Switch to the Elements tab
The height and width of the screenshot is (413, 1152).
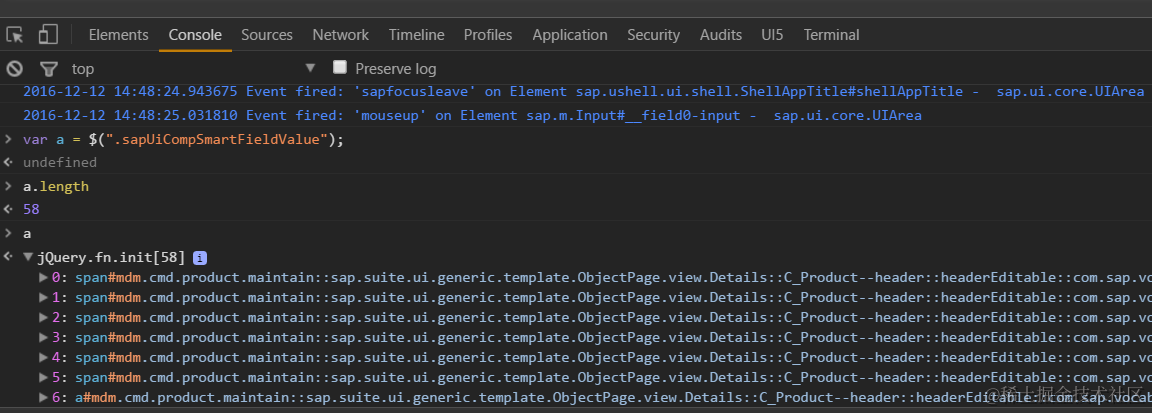(x=118, y=35)
